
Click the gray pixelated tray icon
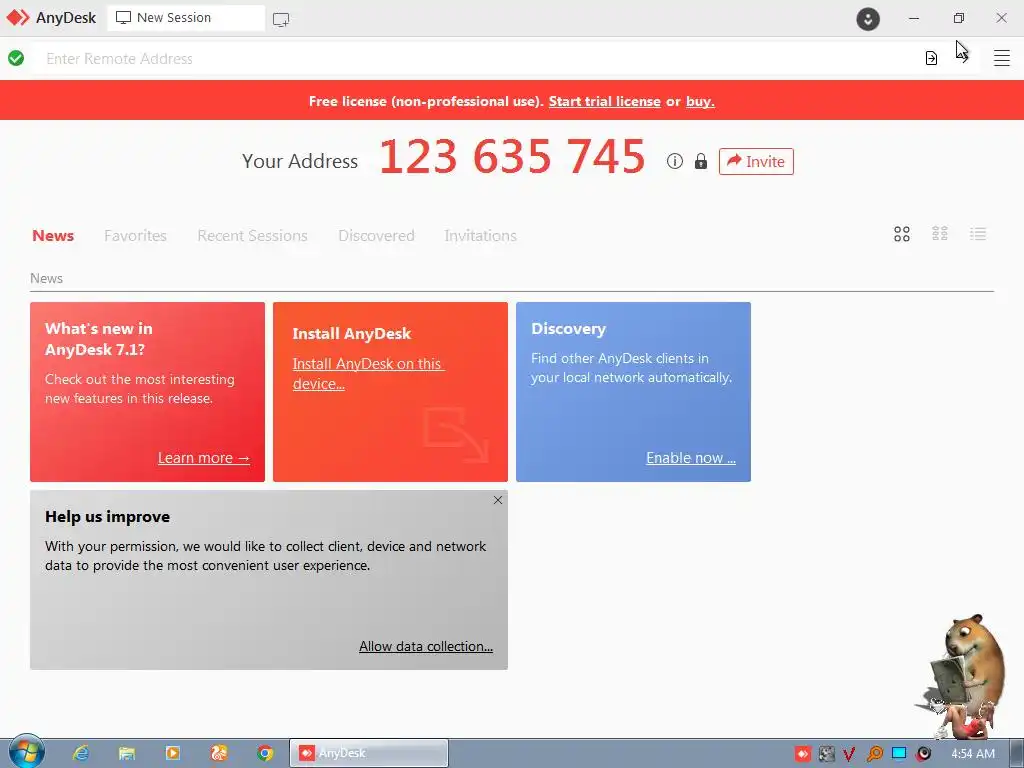click(x=826, y=754)
